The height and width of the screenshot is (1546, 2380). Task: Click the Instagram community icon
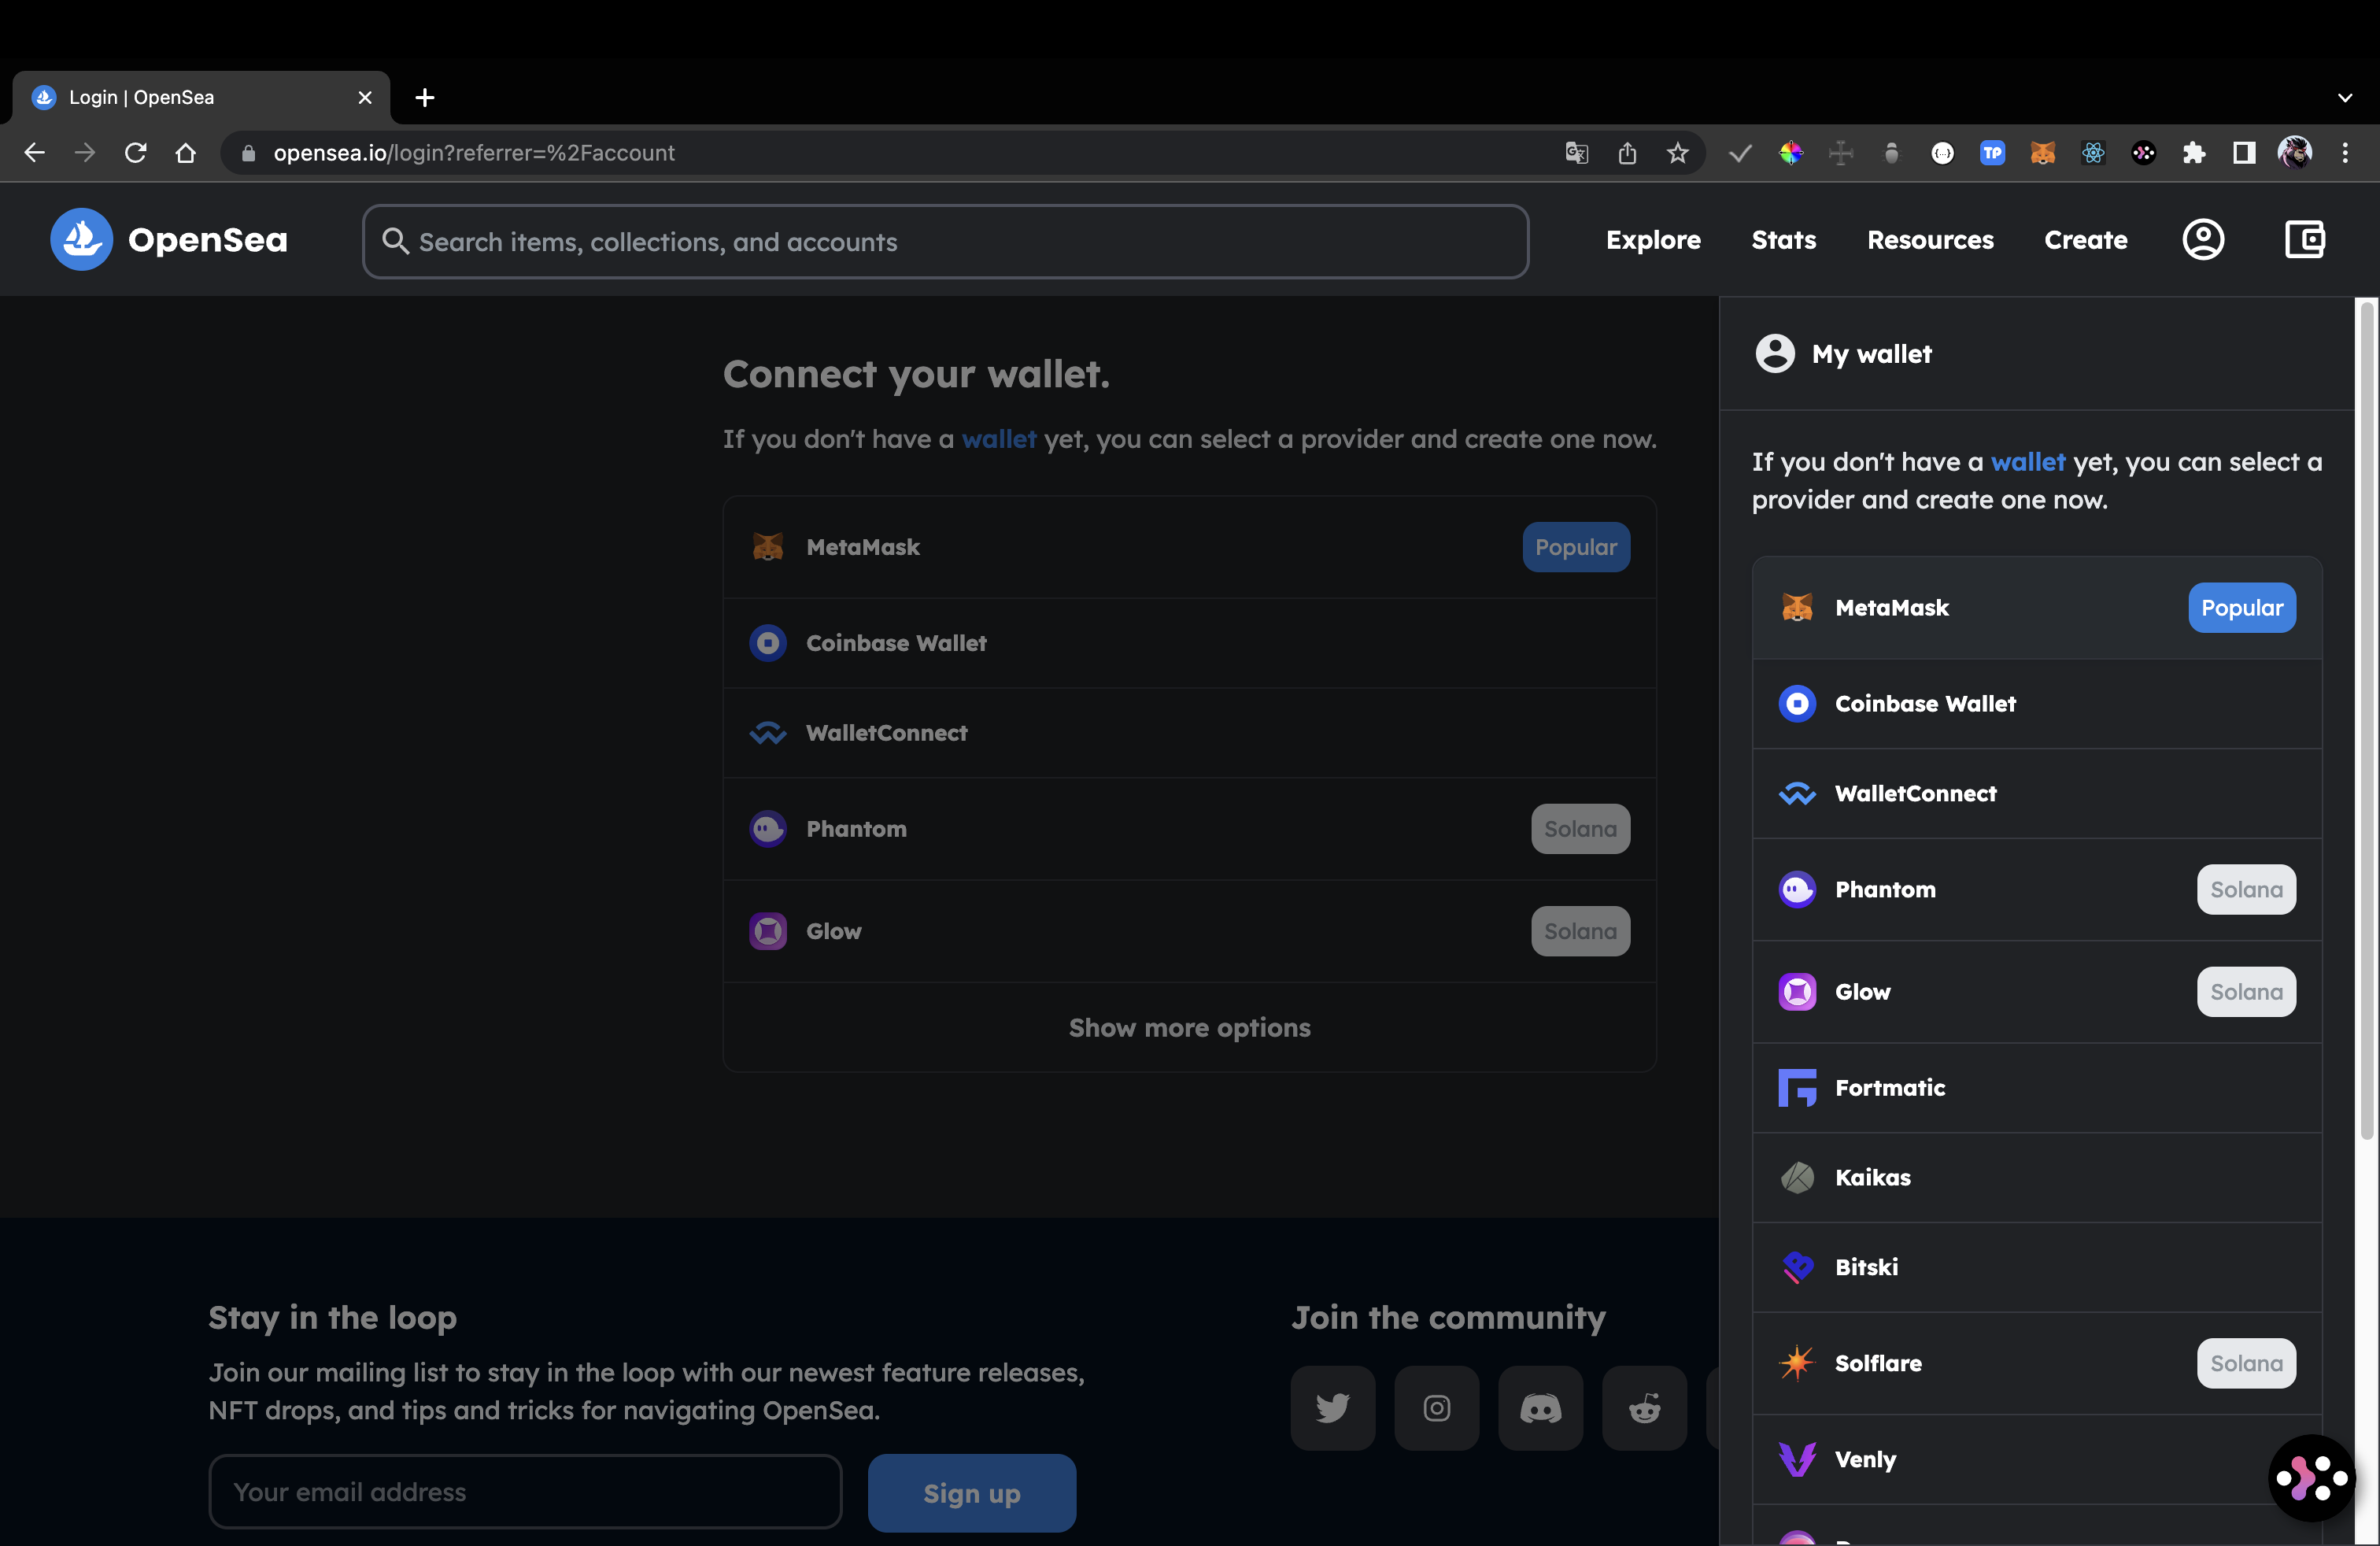(1436, 1408)
